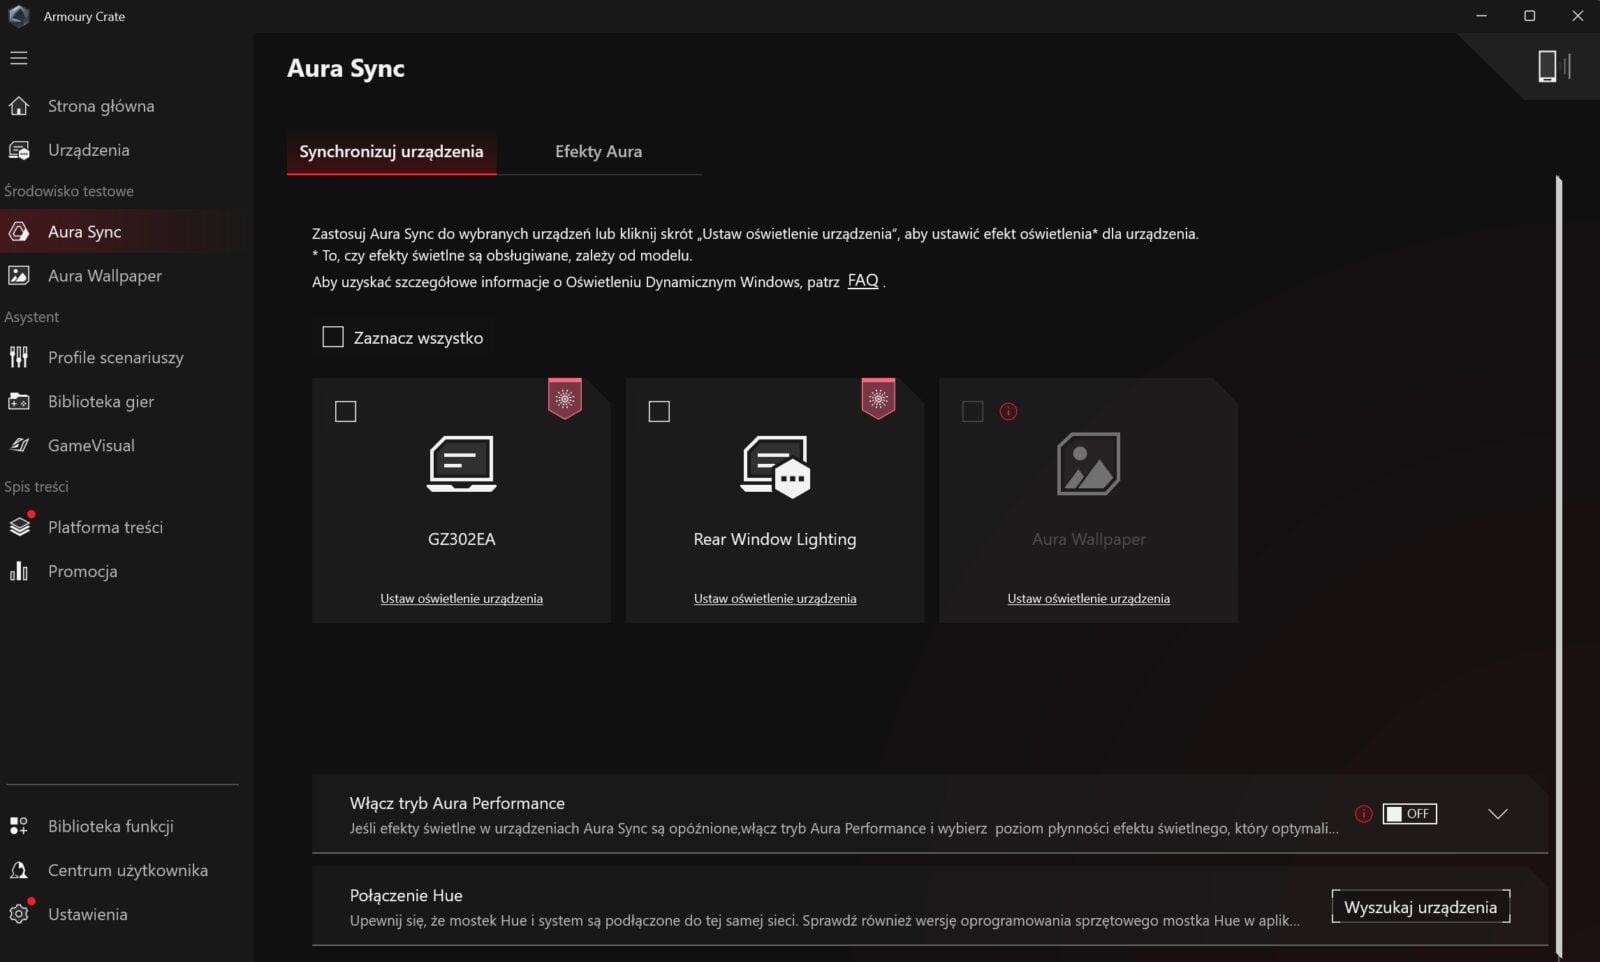
Task: Click the Wyszukaj urządzenia button
Action: 1420,907
